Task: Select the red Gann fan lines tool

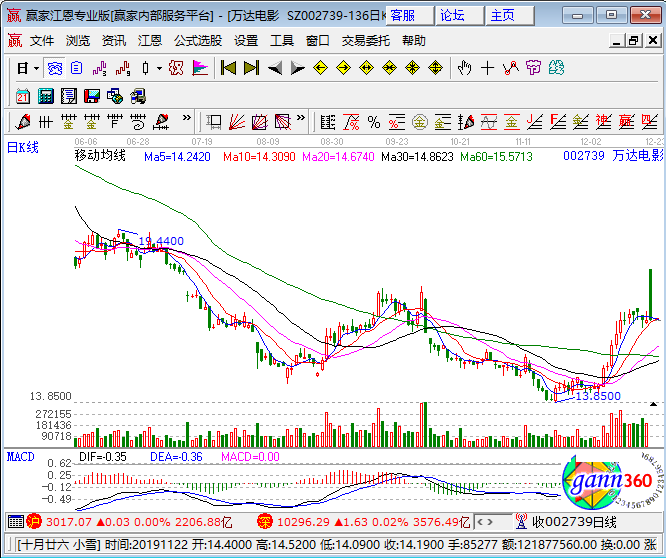Action: click(237, 122)
